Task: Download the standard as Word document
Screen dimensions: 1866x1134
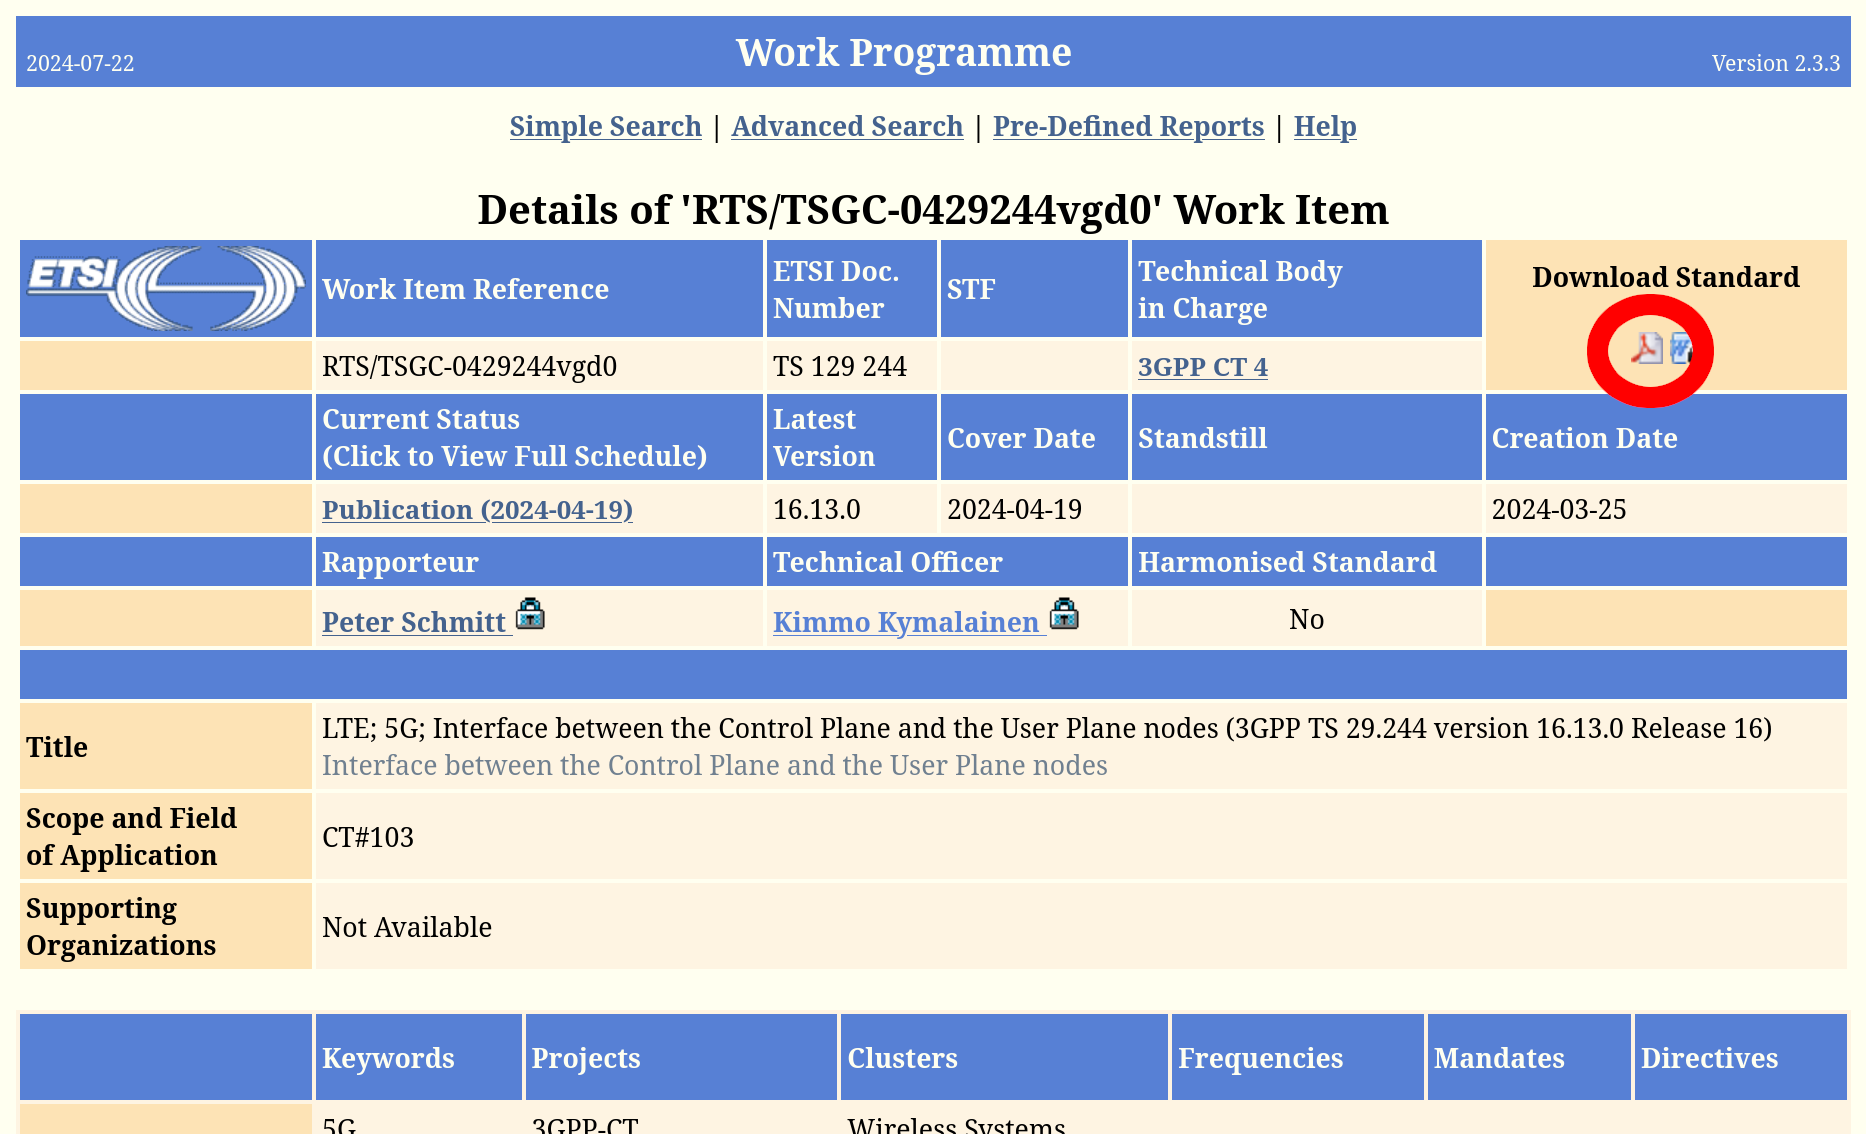Action: point(1681,348)
